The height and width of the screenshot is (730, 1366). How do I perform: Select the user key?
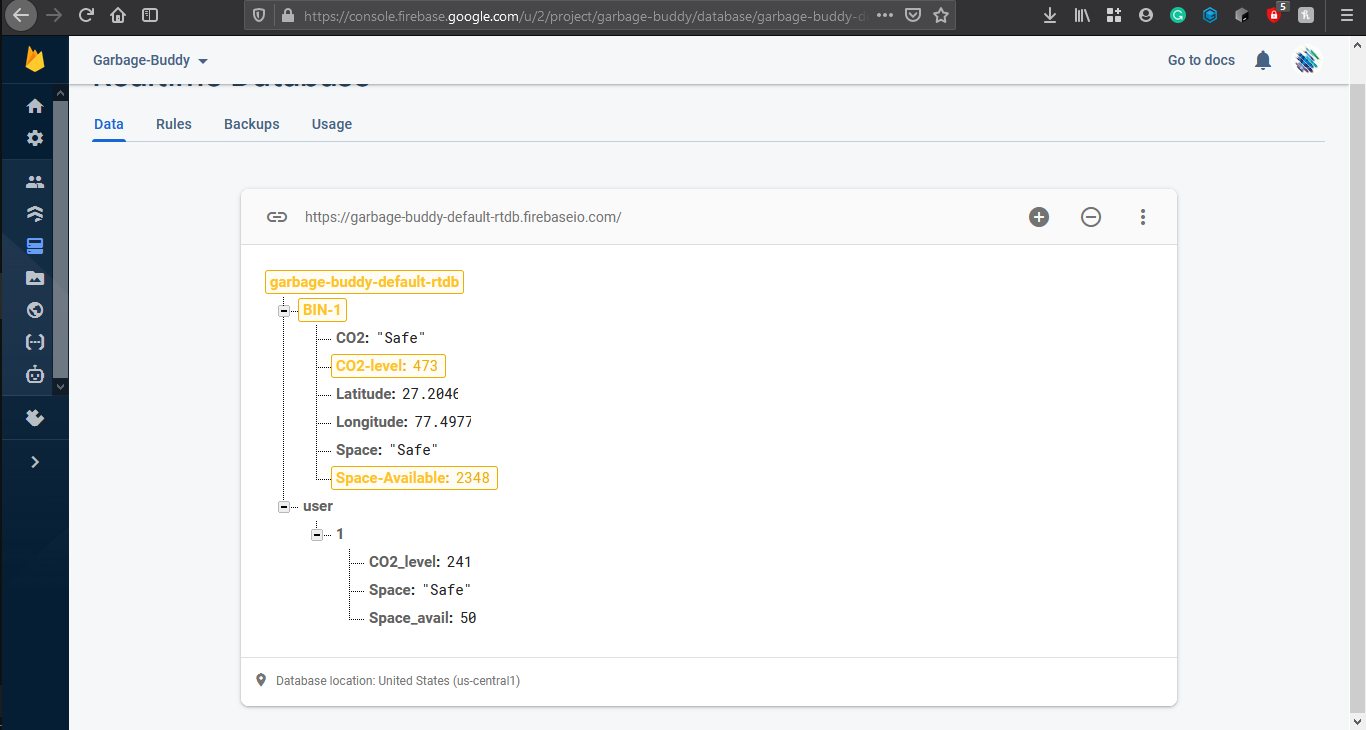point(318,506)
